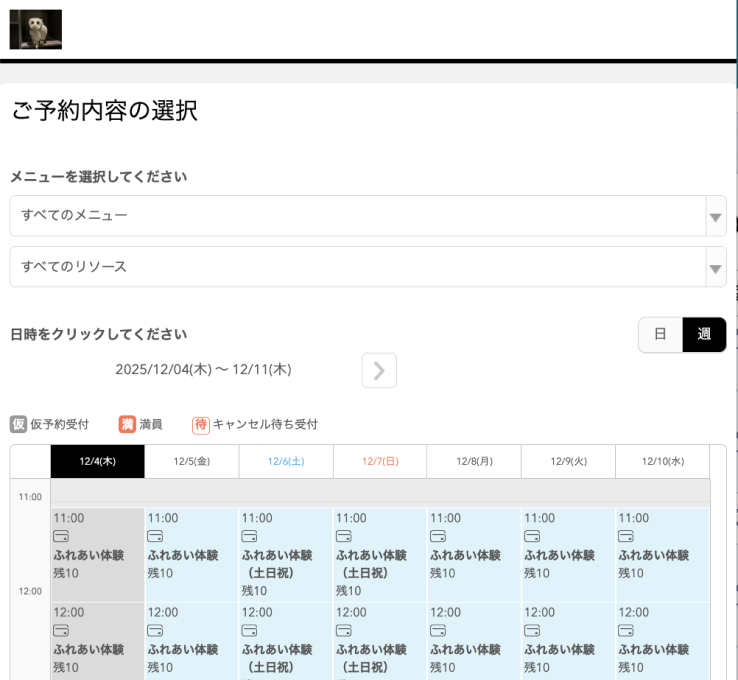738x680 pixels.
Task: Choose 11:00 ふれあい体験(土日祝) slot on 12/6
Action: [286, 554]
